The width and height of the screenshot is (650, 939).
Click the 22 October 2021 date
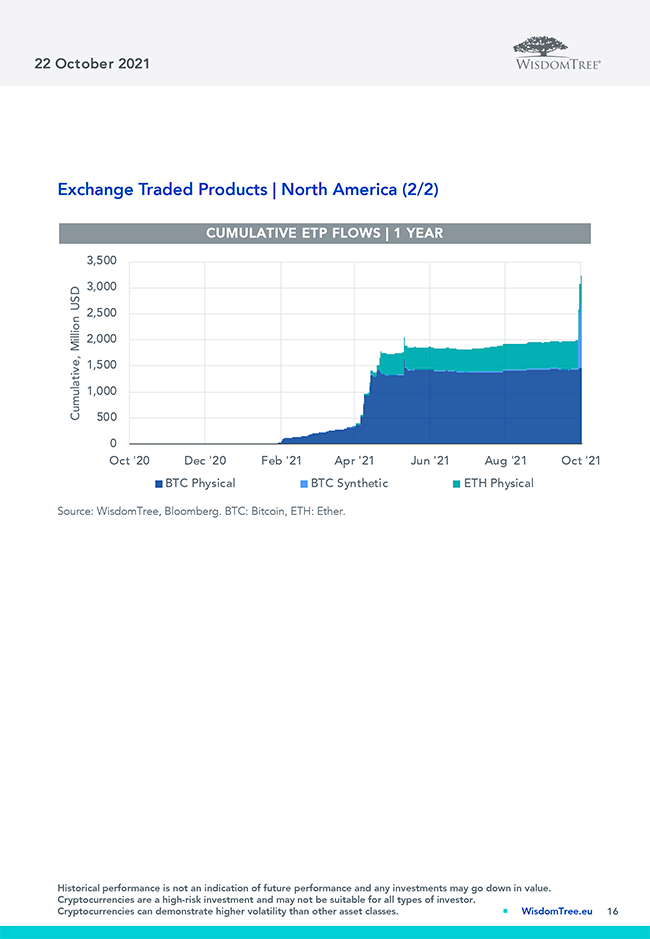point(92,63)
